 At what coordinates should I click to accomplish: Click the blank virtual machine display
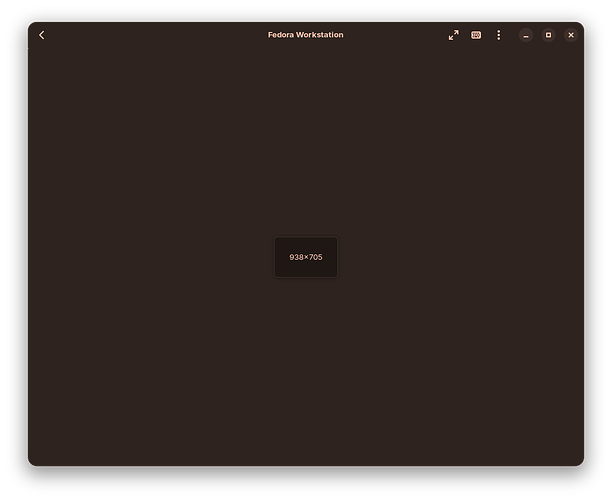306,156
